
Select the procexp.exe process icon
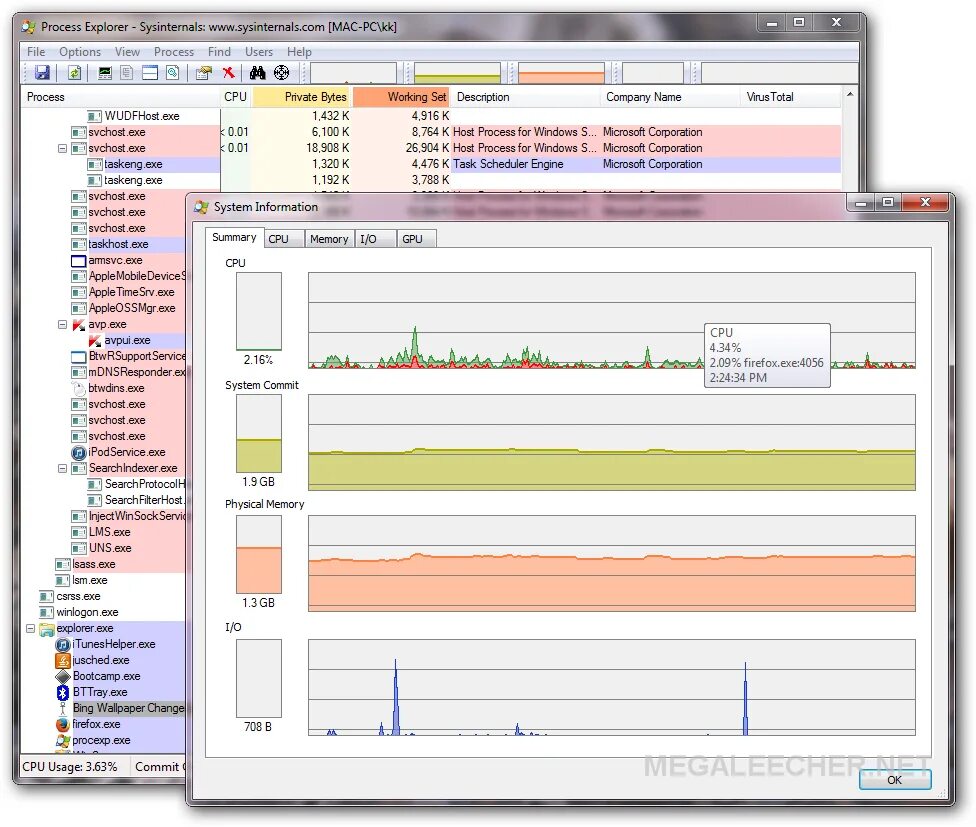(62, 741)
